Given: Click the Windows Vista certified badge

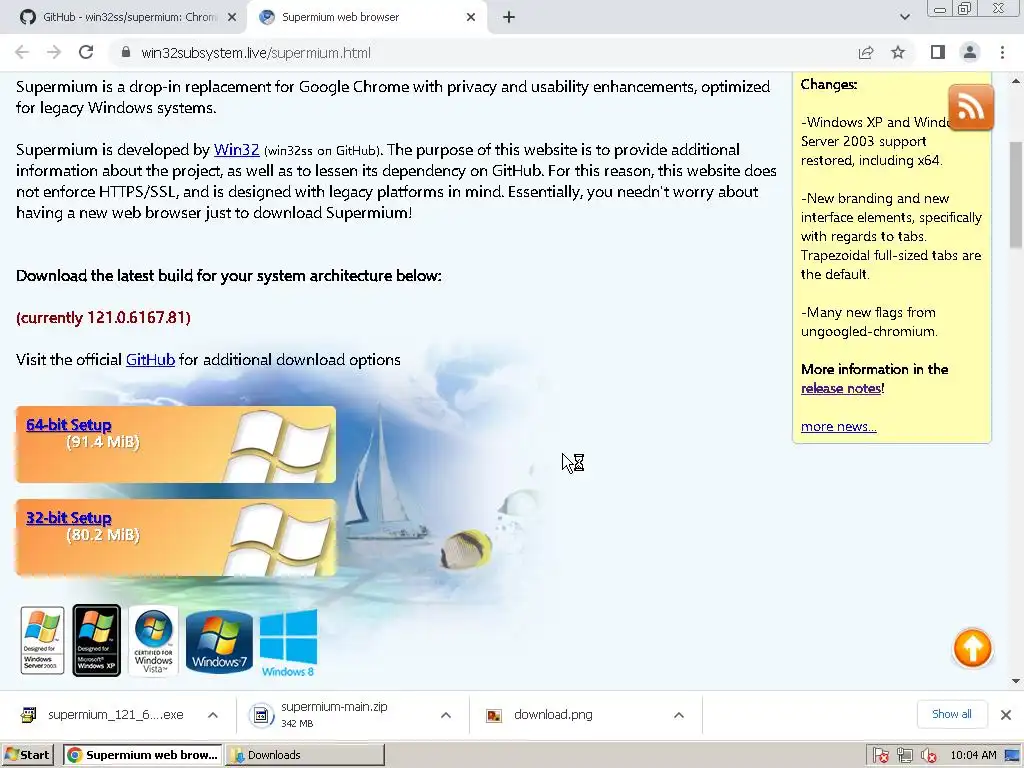Looking at the screenshot, I should tap(153, 641).
